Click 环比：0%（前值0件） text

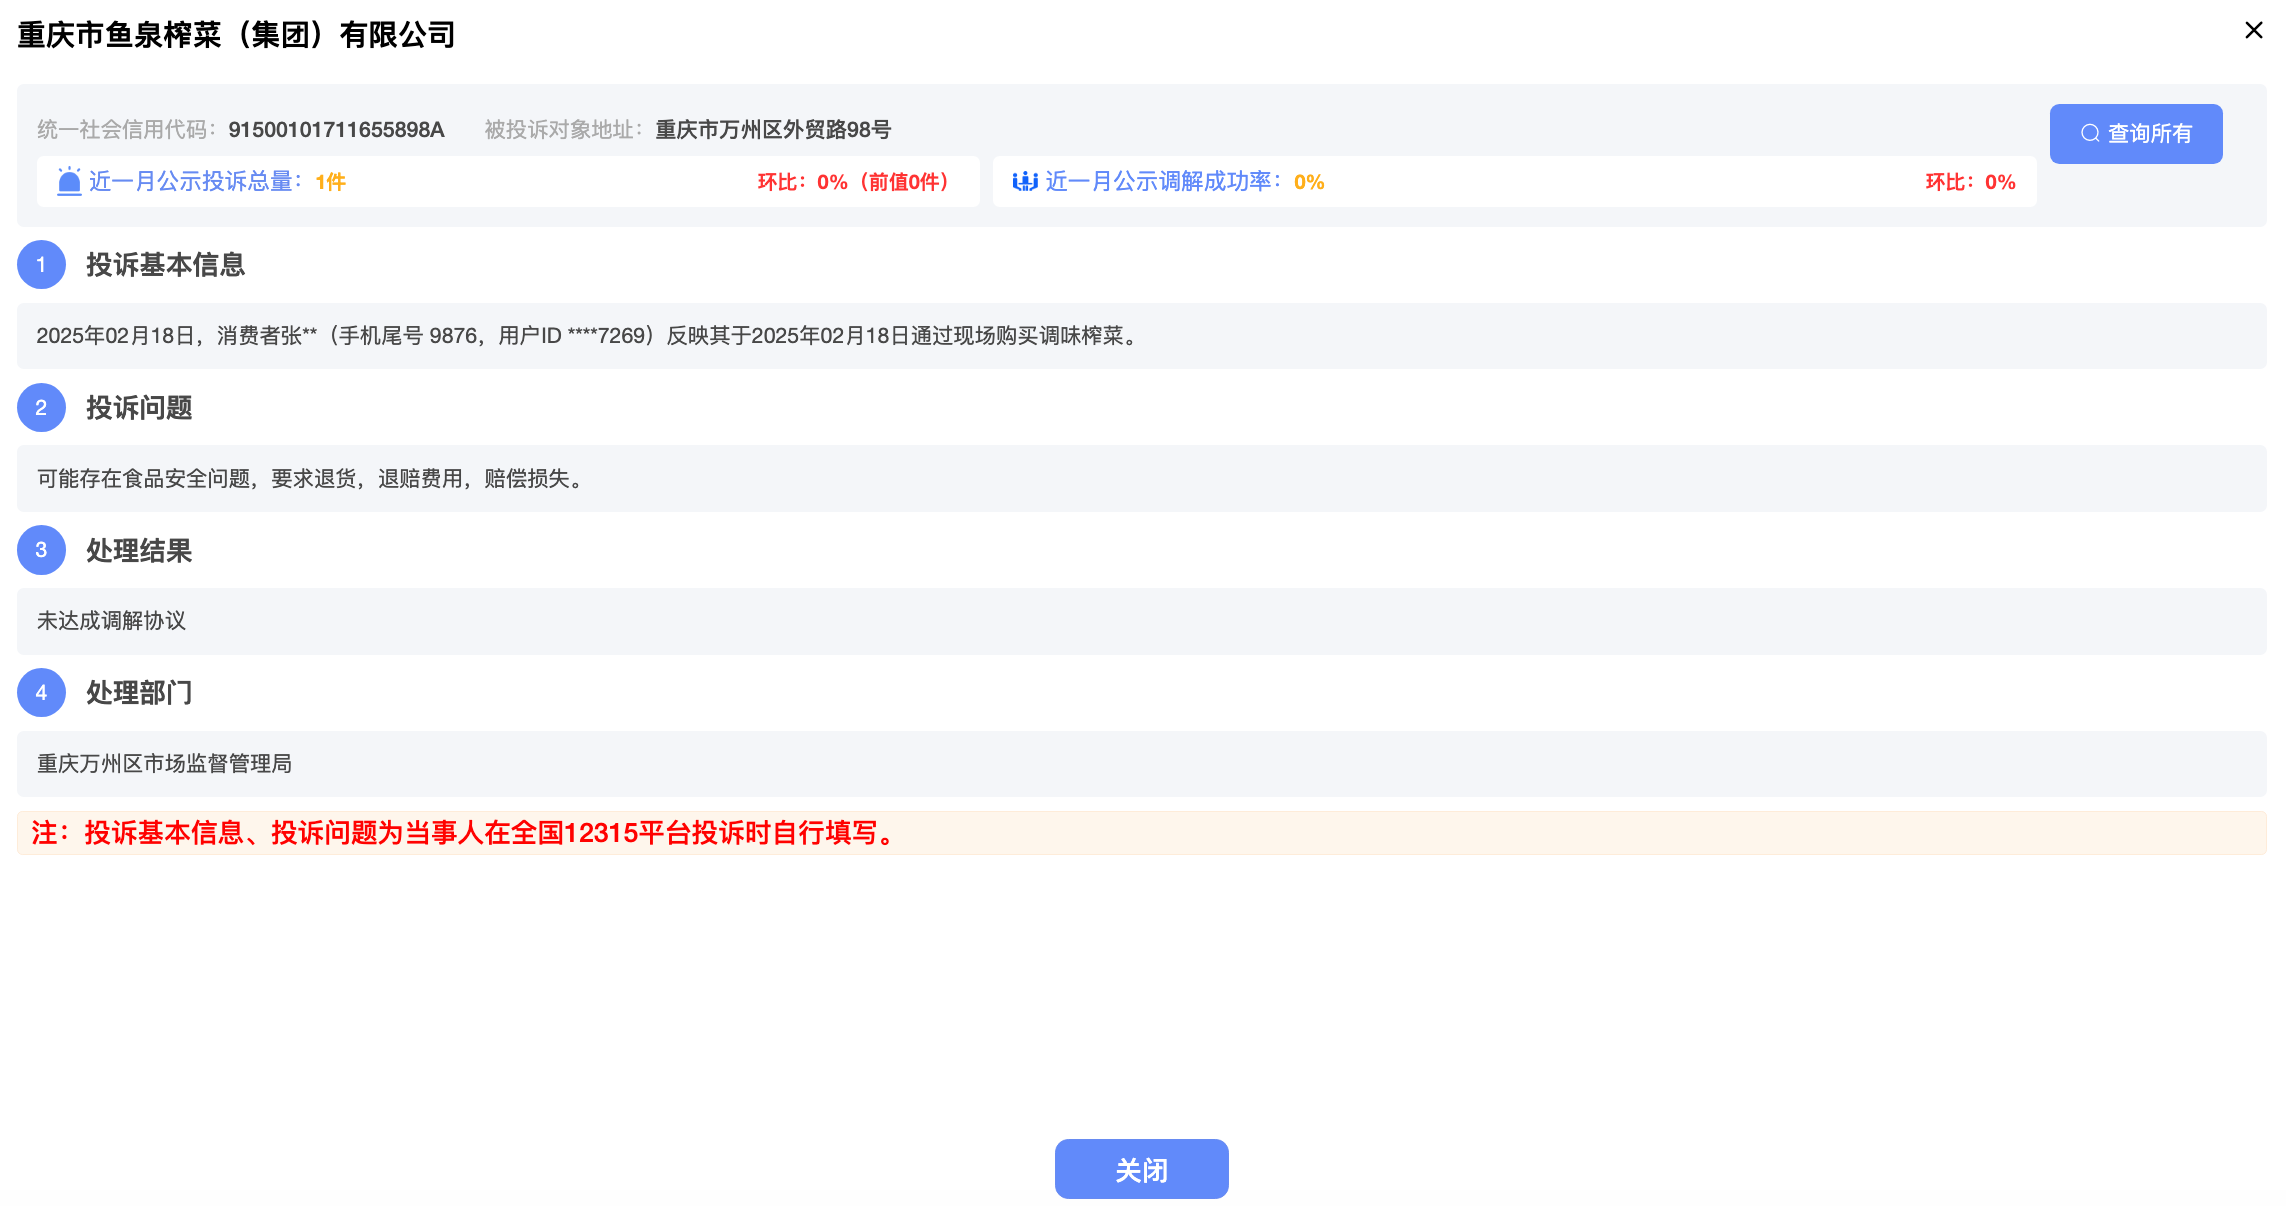[855, 182]
